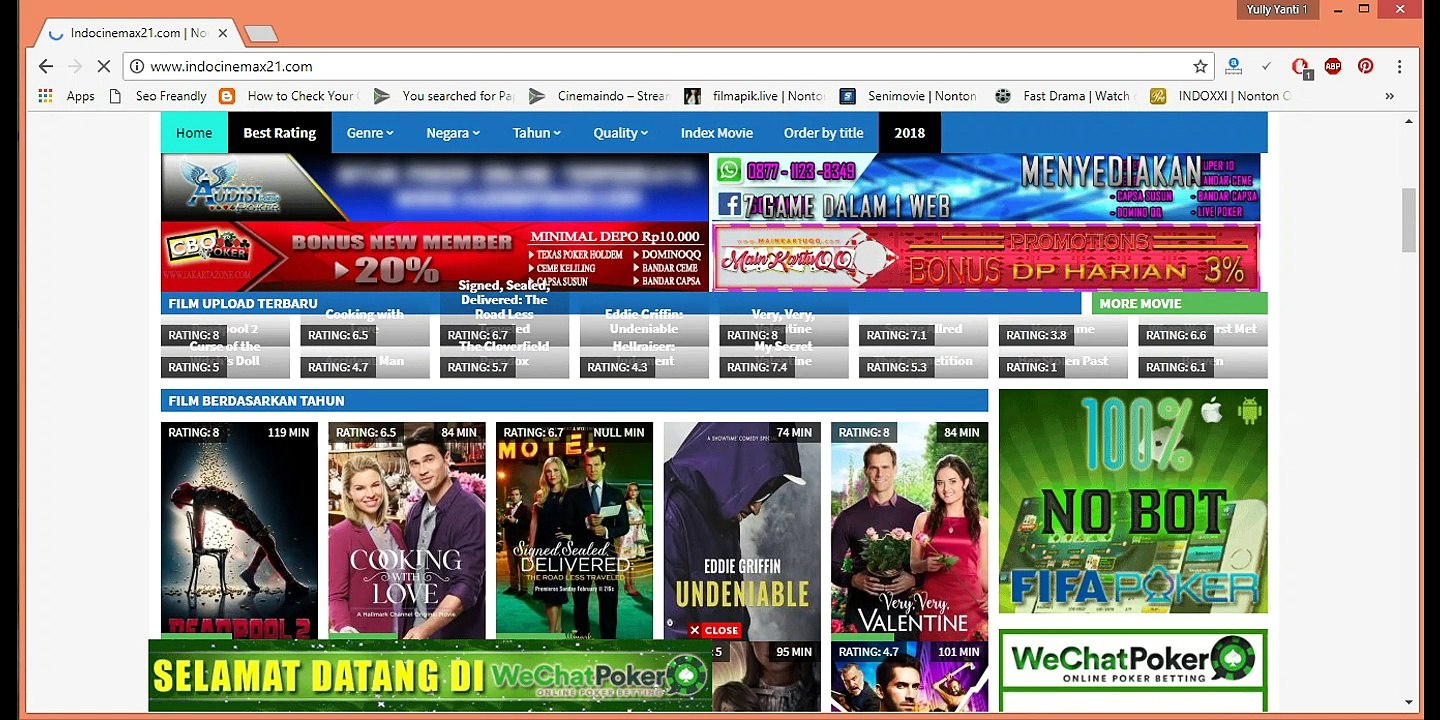
Task: Open the upload tile rated 6.6
Action: (x=1203, y=332)
